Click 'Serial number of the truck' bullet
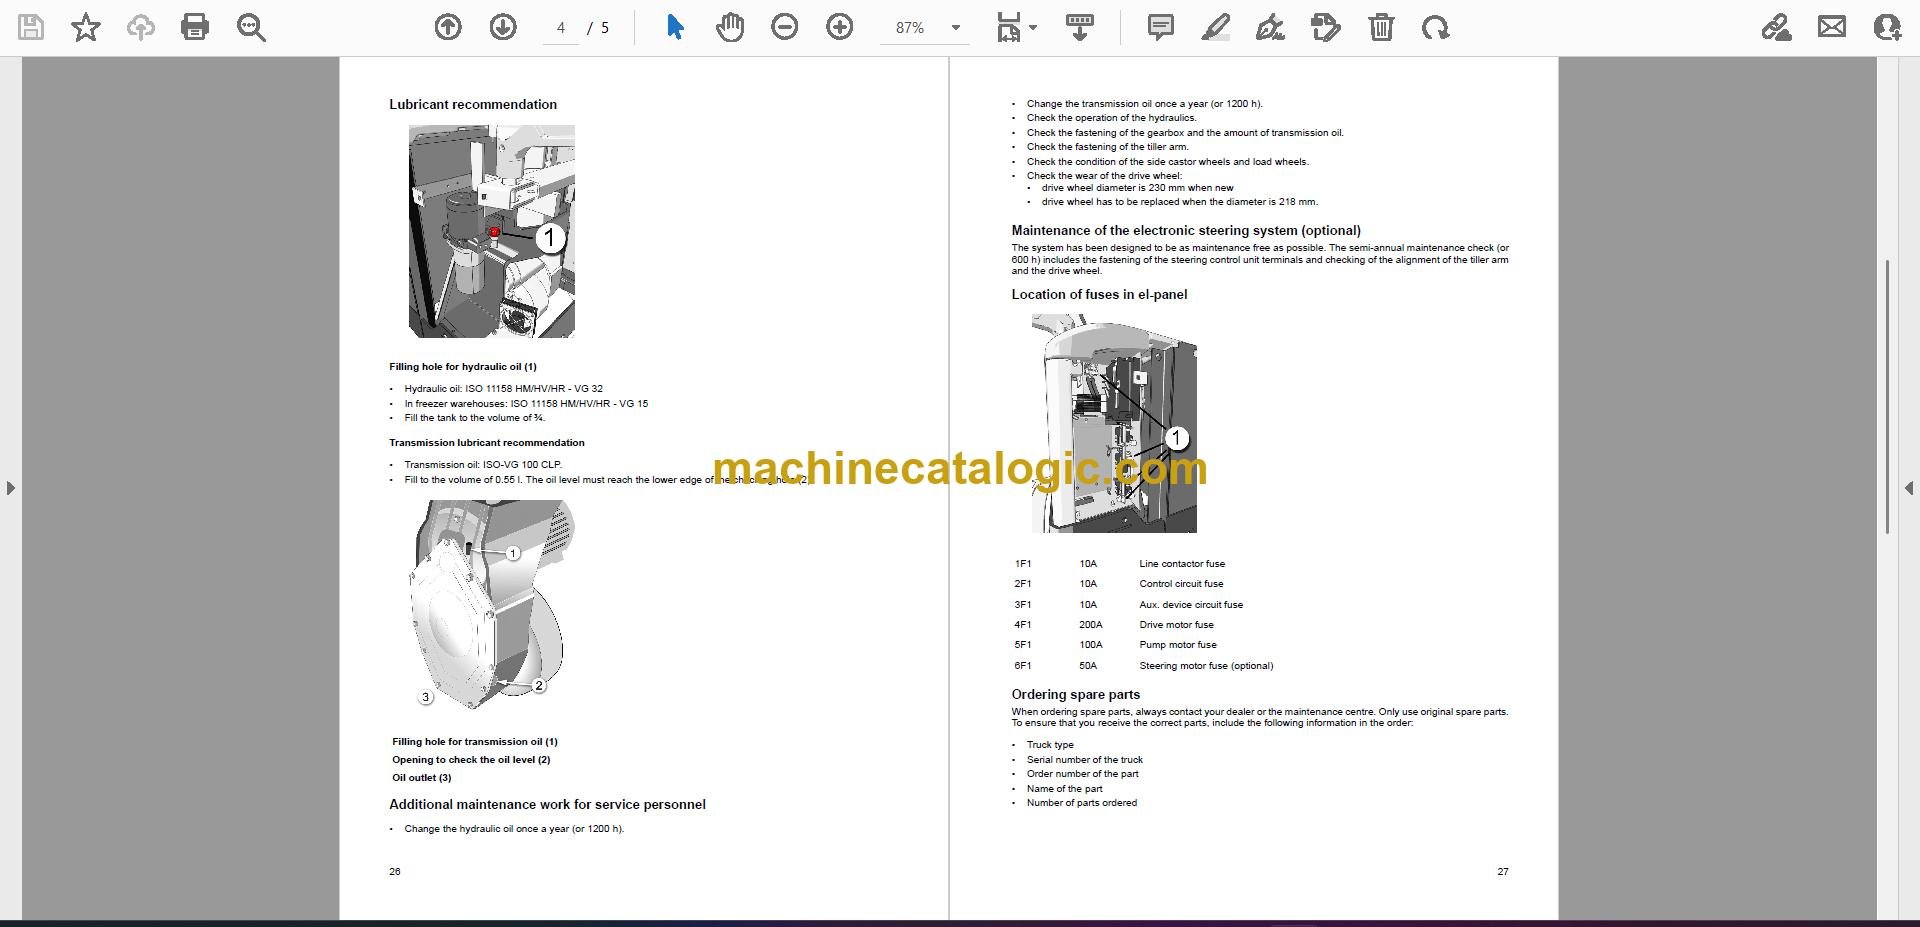Screen dimensions: 1920x927 1084,760
